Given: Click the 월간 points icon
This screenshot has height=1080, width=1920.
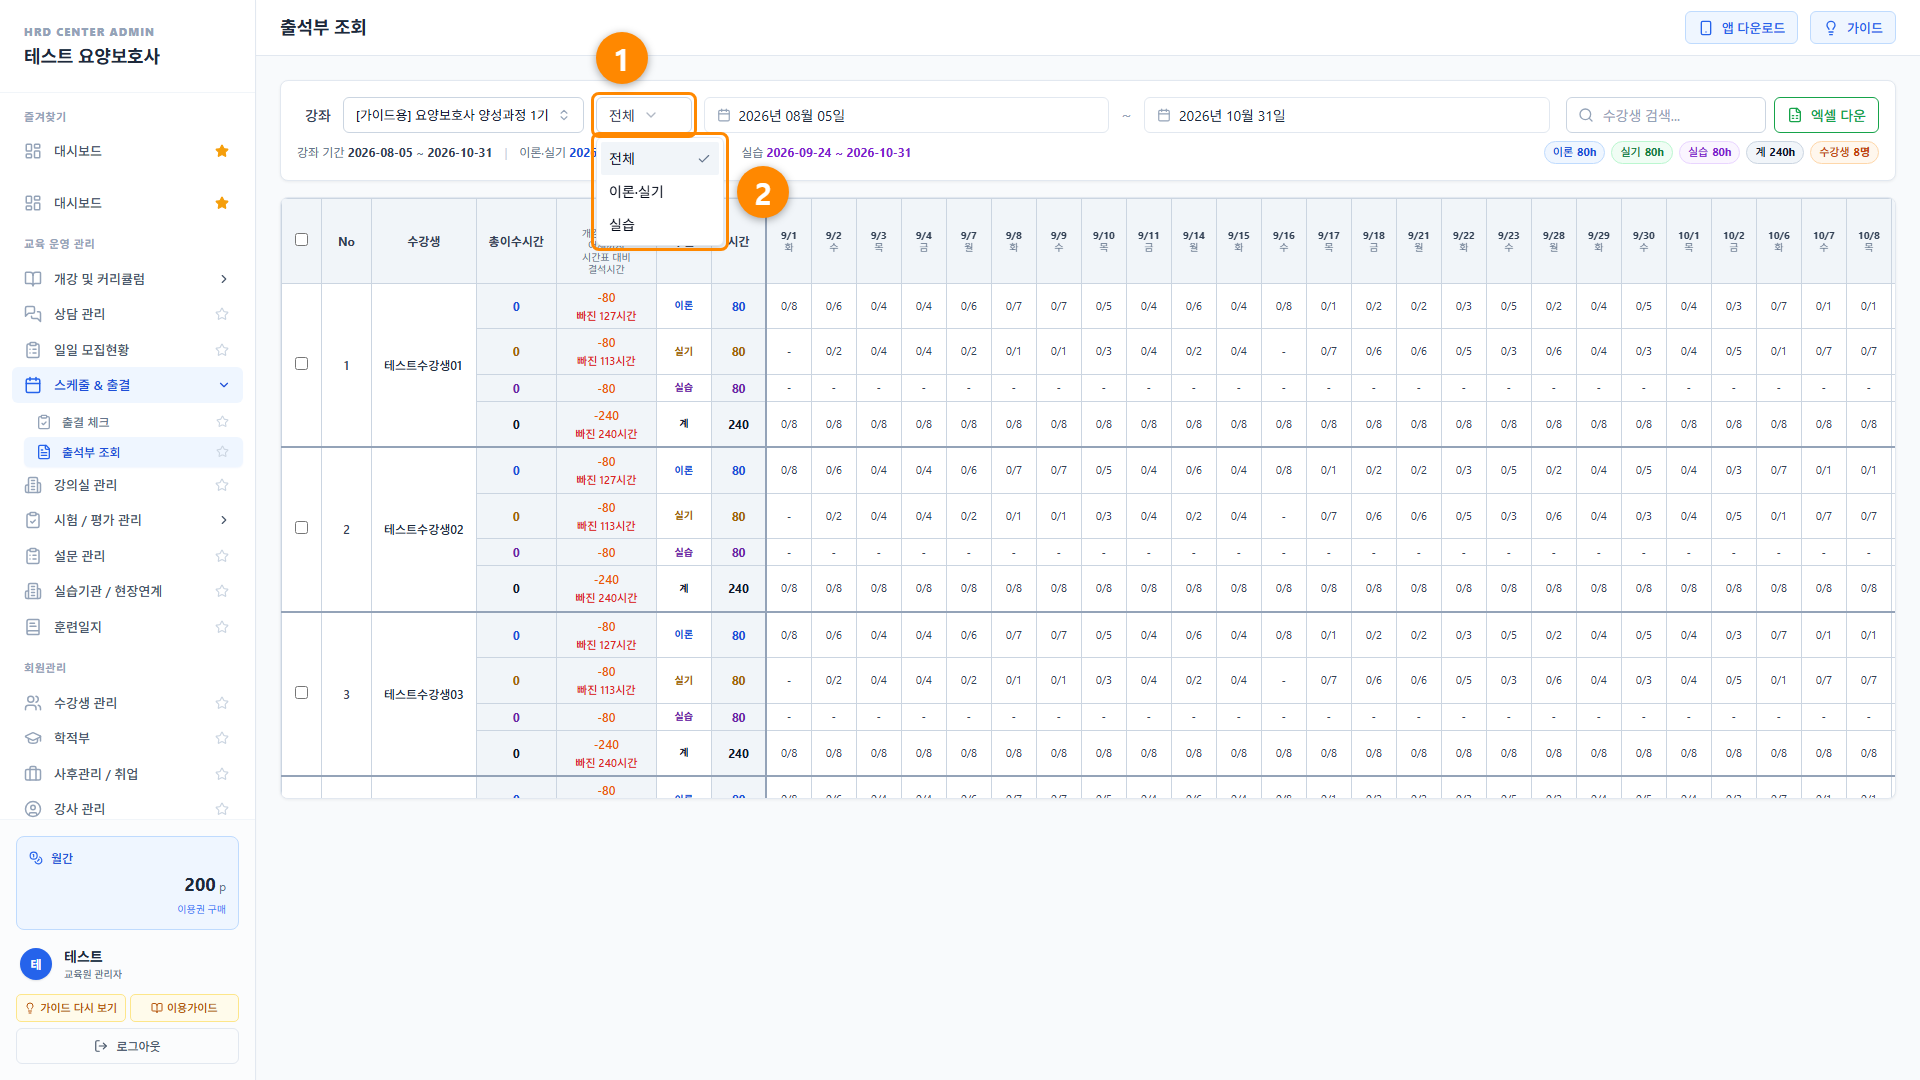Looking at the screenshot, I should click(x=36, y=858).
